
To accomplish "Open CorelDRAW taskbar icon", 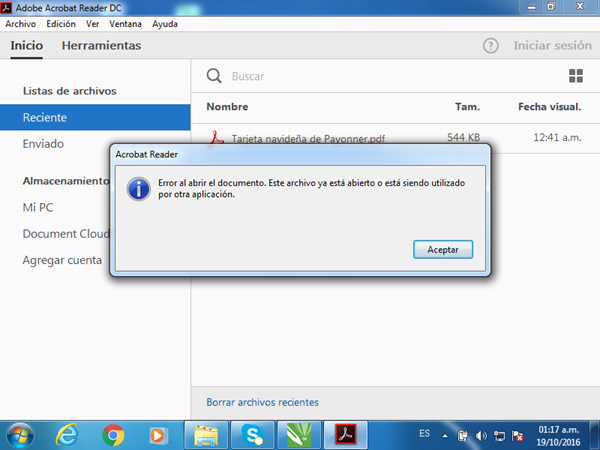I will coord(299,435).
